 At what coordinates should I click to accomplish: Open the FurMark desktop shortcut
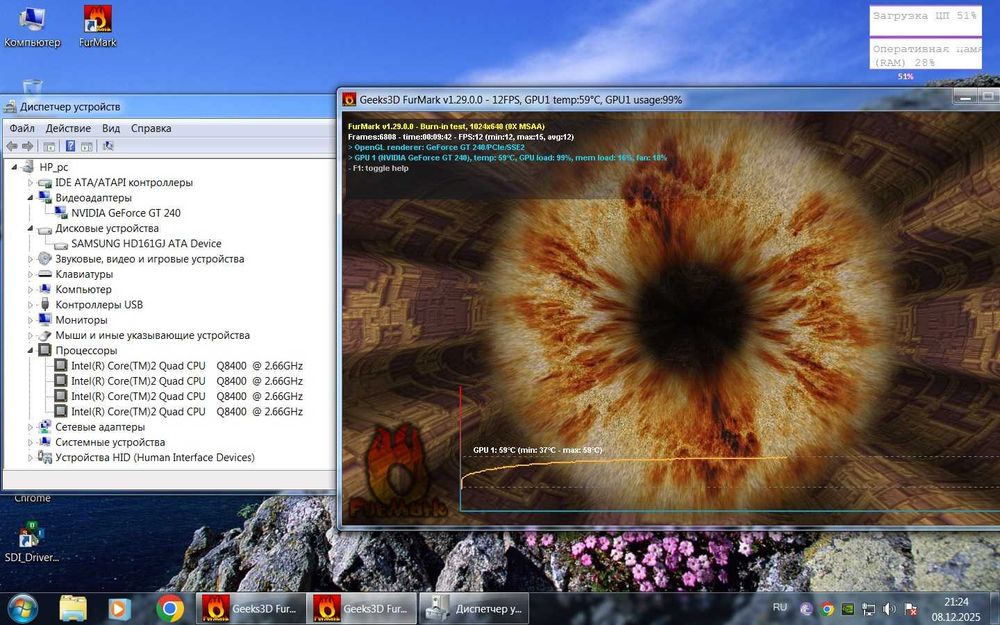click(x=98, y=27)
